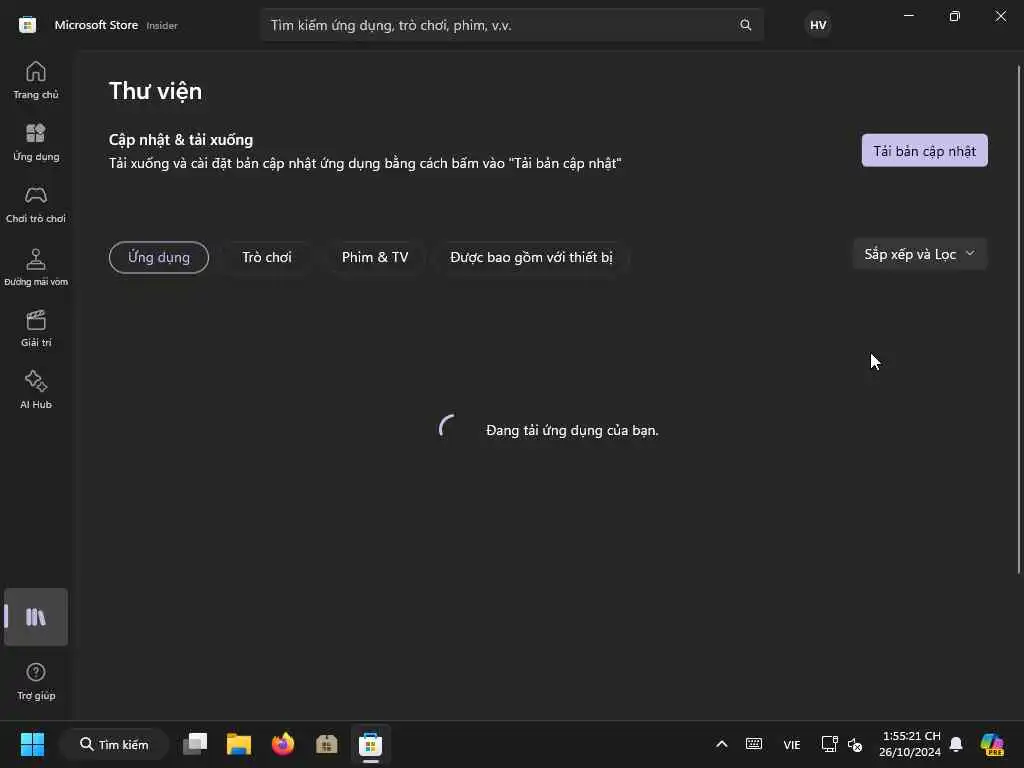
Task: Open the AI Hub section
Action: [x=36, y=391]
